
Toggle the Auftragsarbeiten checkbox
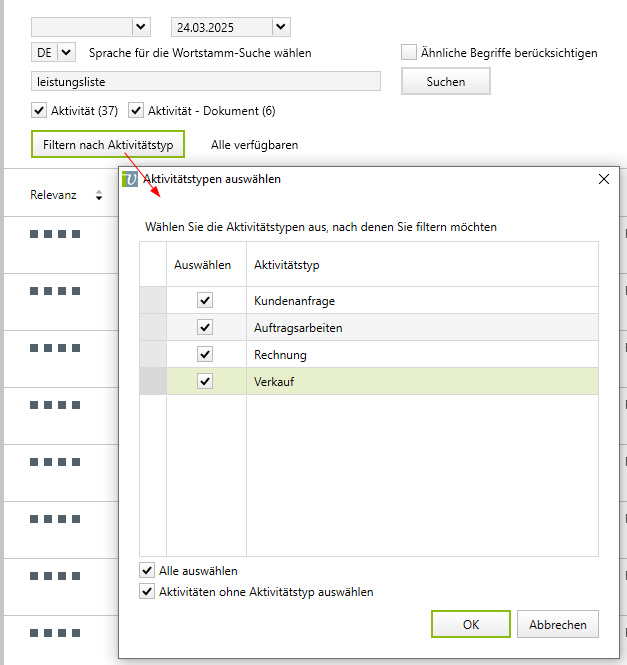click(205, 327)
